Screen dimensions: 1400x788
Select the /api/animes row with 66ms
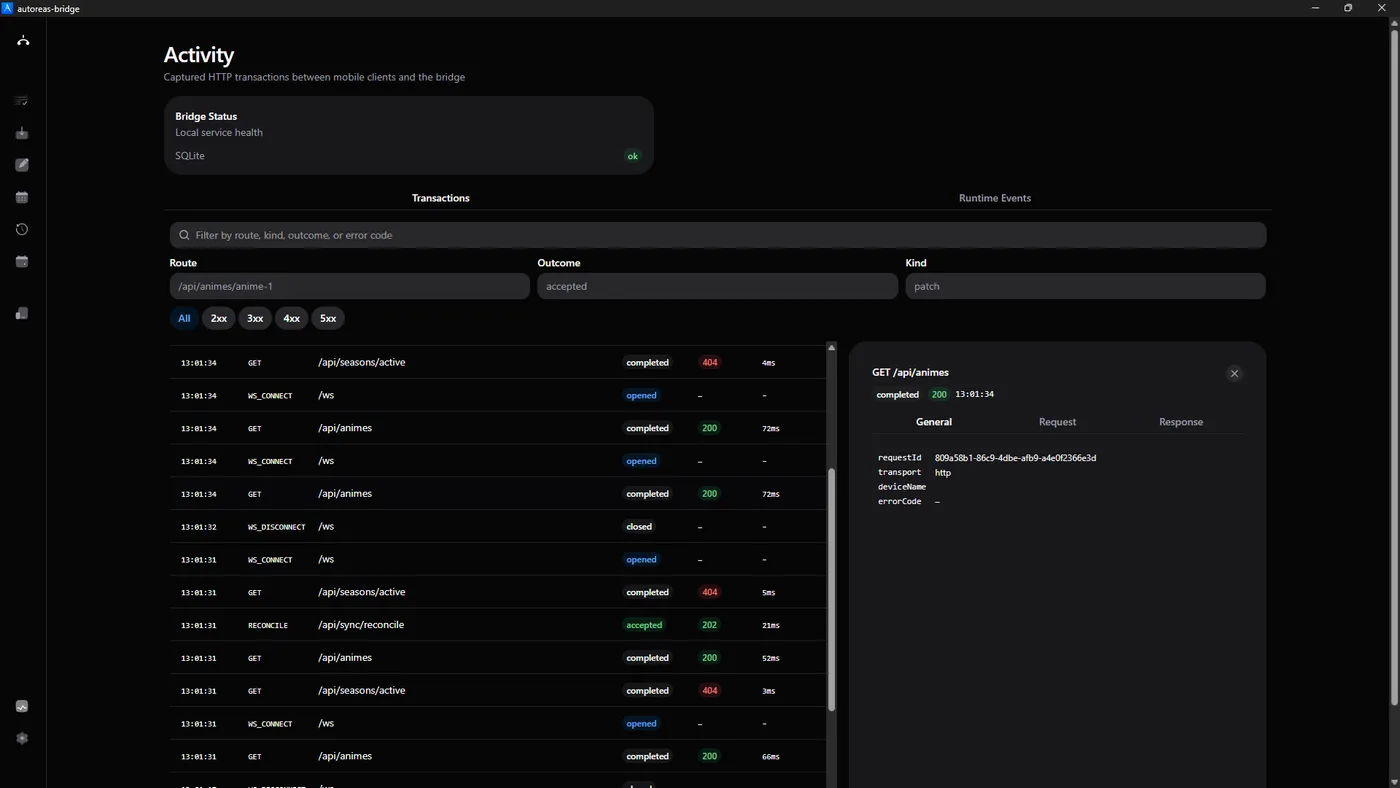pyautogui.click(x=497, y=756)
